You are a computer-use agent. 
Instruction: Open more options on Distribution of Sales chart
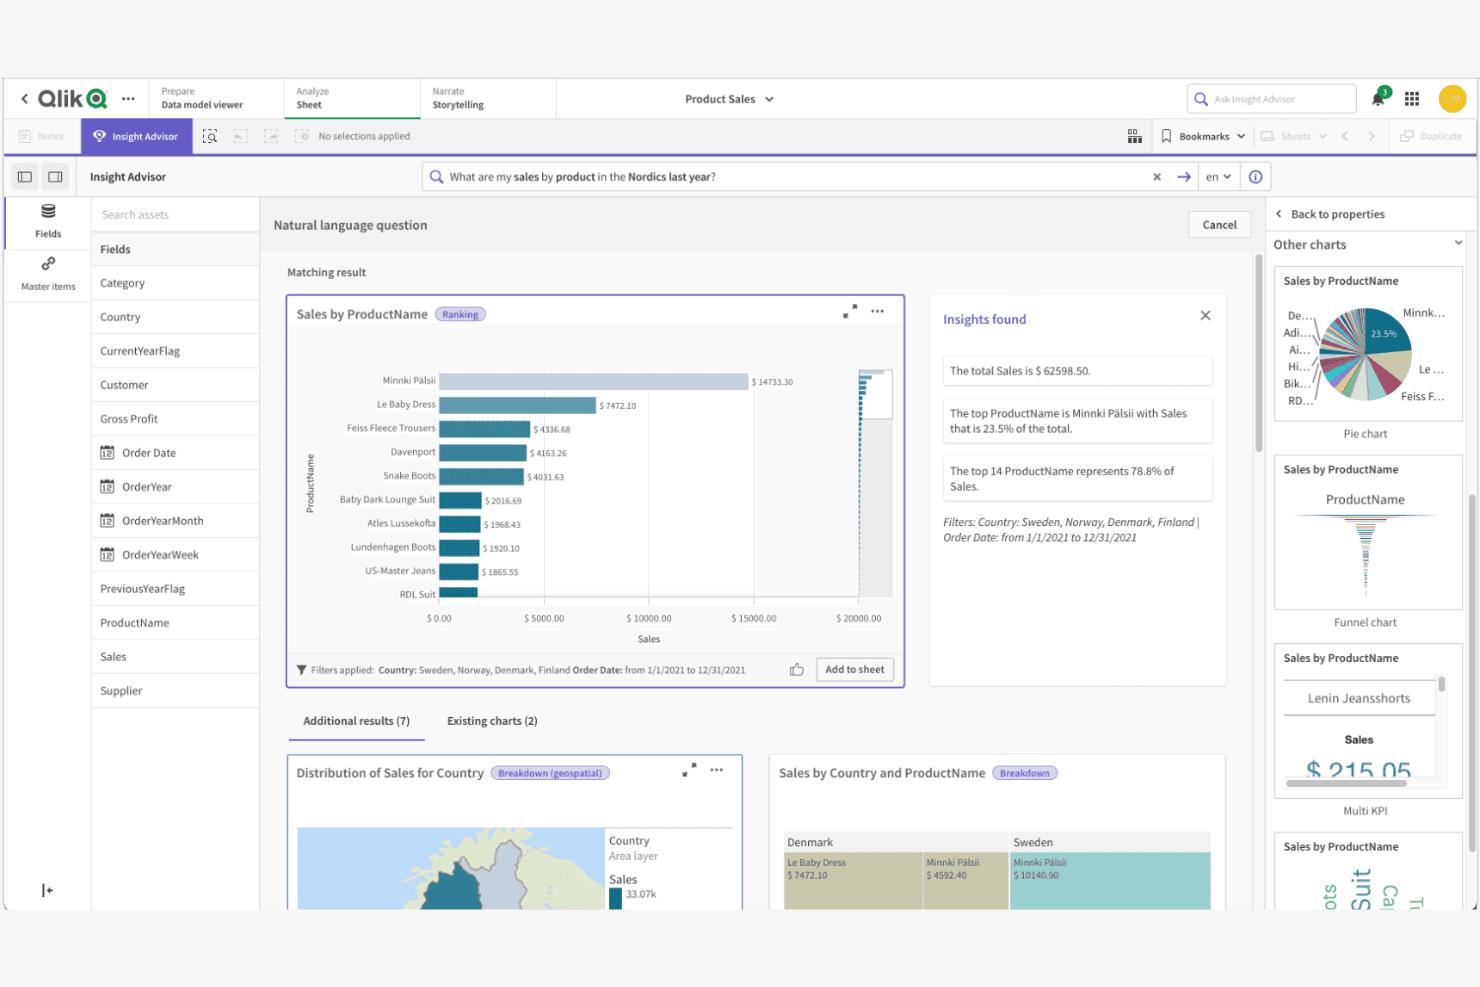point(717,770)
